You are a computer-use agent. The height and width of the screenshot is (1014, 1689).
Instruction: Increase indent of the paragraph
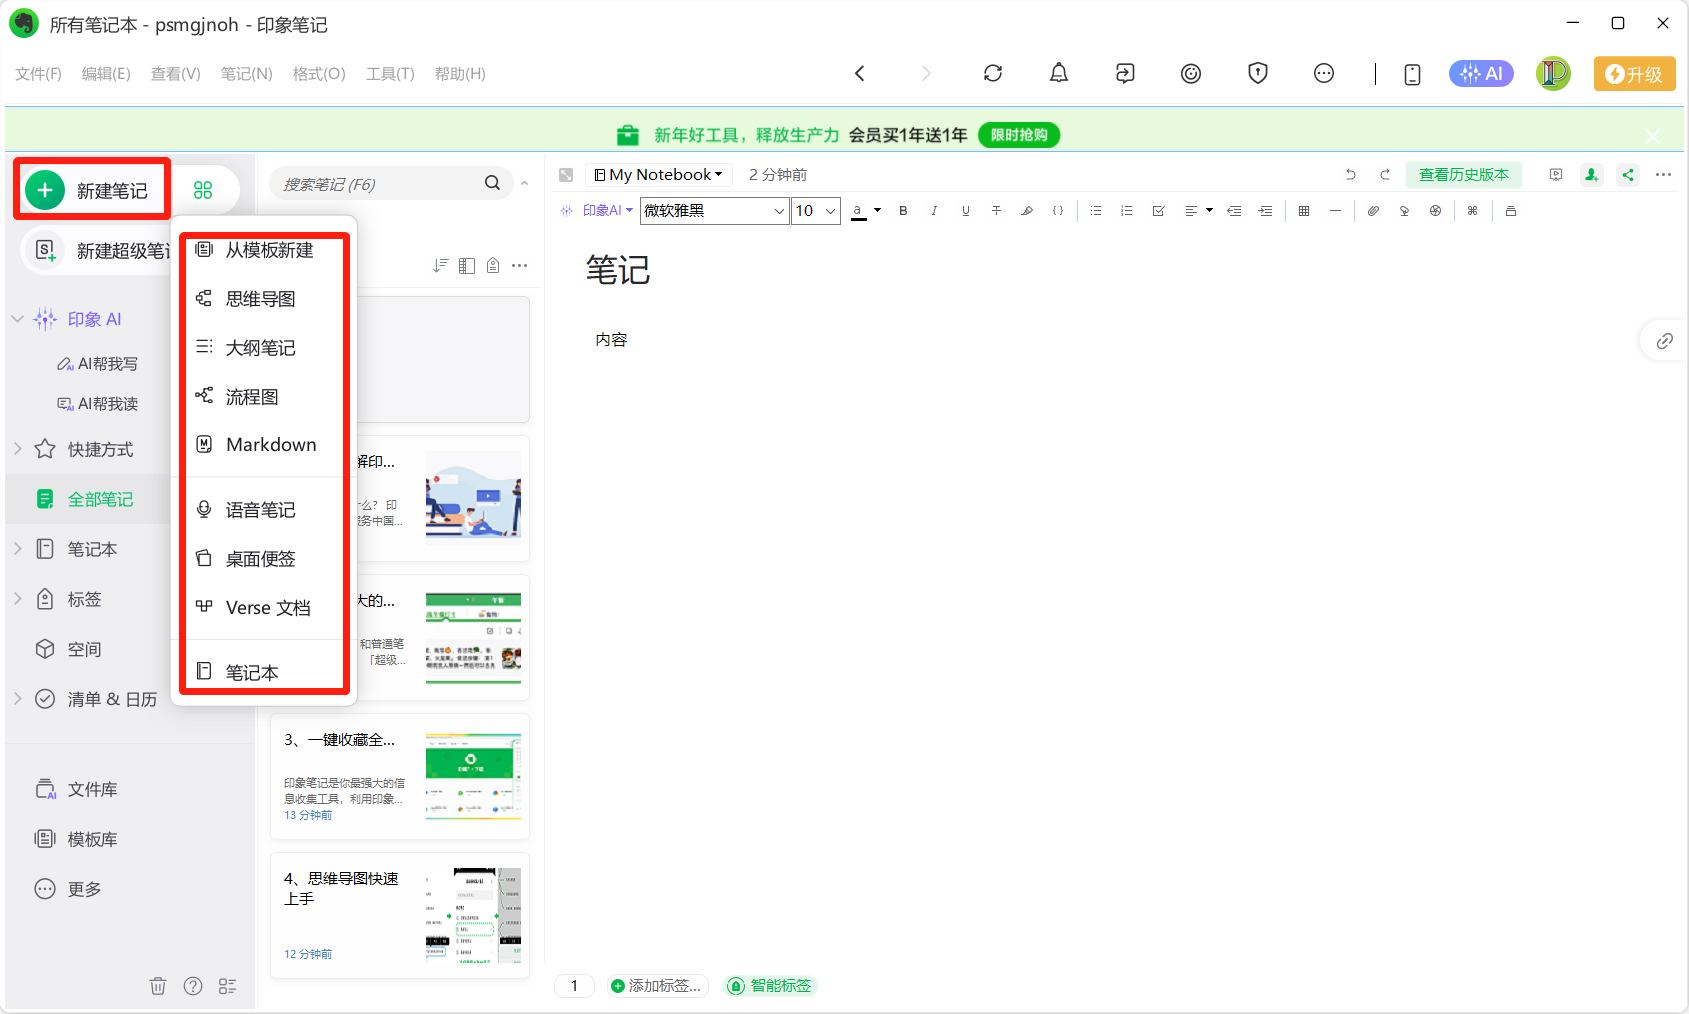coord(1266,211)
